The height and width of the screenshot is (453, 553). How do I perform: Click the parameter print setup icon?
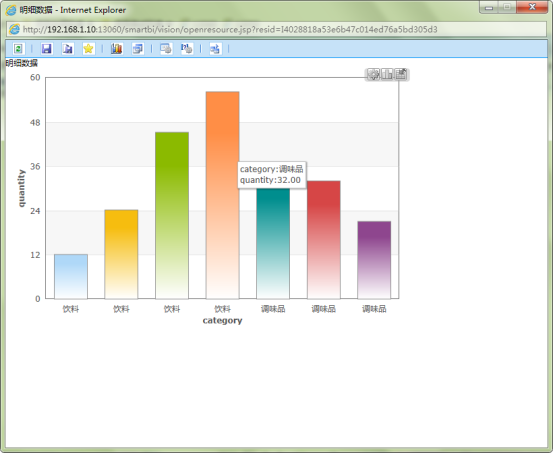(187, 48)
